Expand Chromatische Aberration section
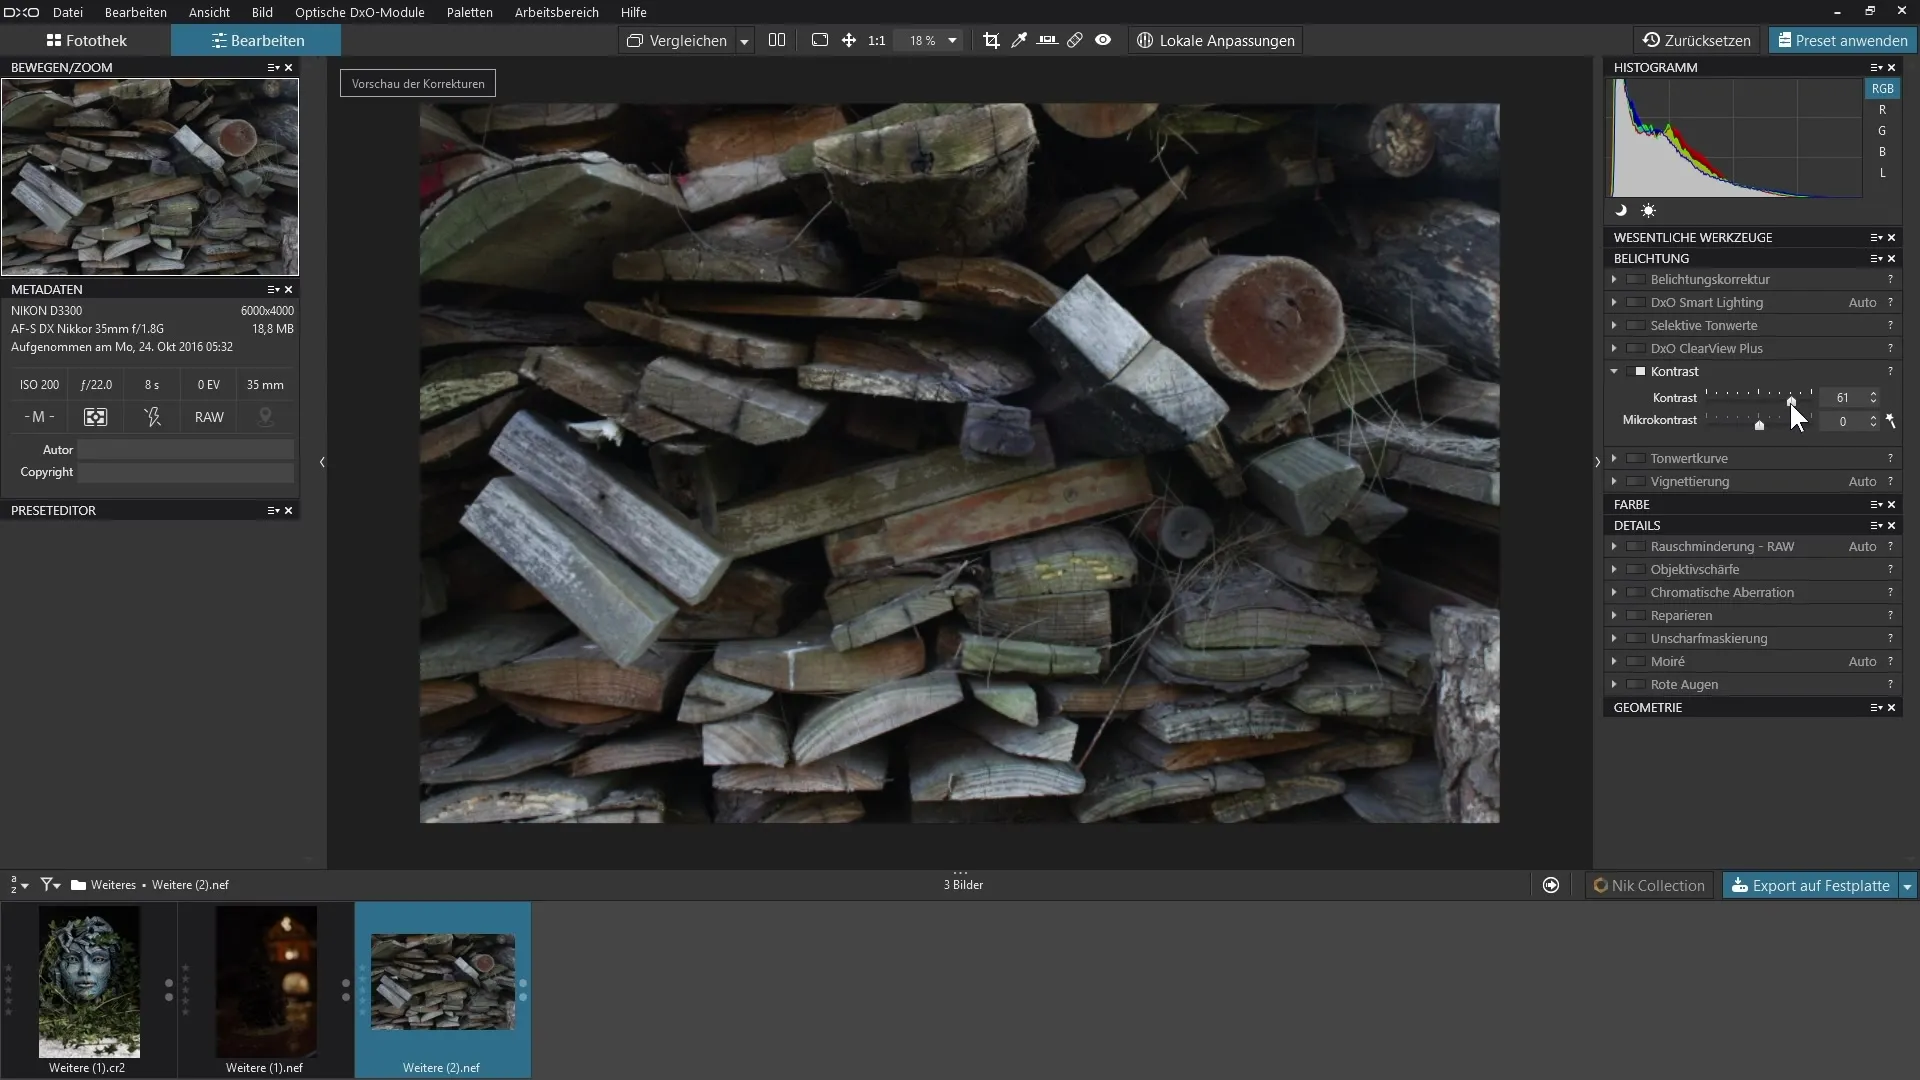 pos(1614,593)
